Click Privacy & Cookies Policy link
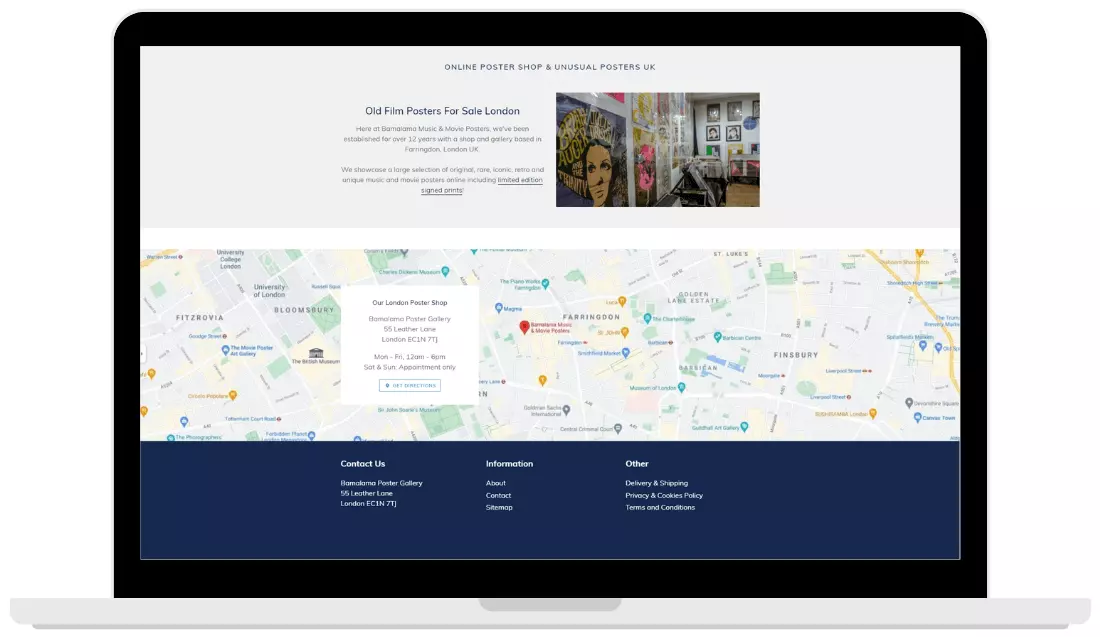The width and height of the screenshot is (1100, 637). [664, 495]
